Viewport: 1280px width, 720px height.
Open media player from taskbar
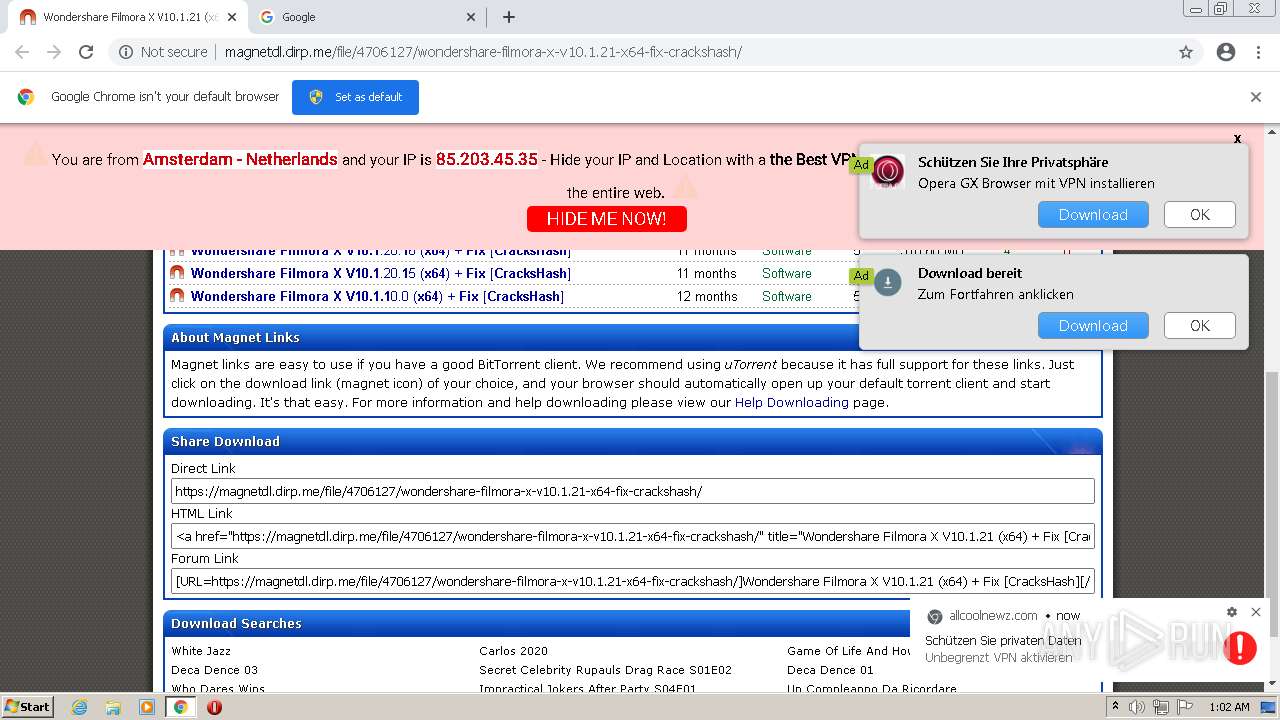[x=147, y=707]
